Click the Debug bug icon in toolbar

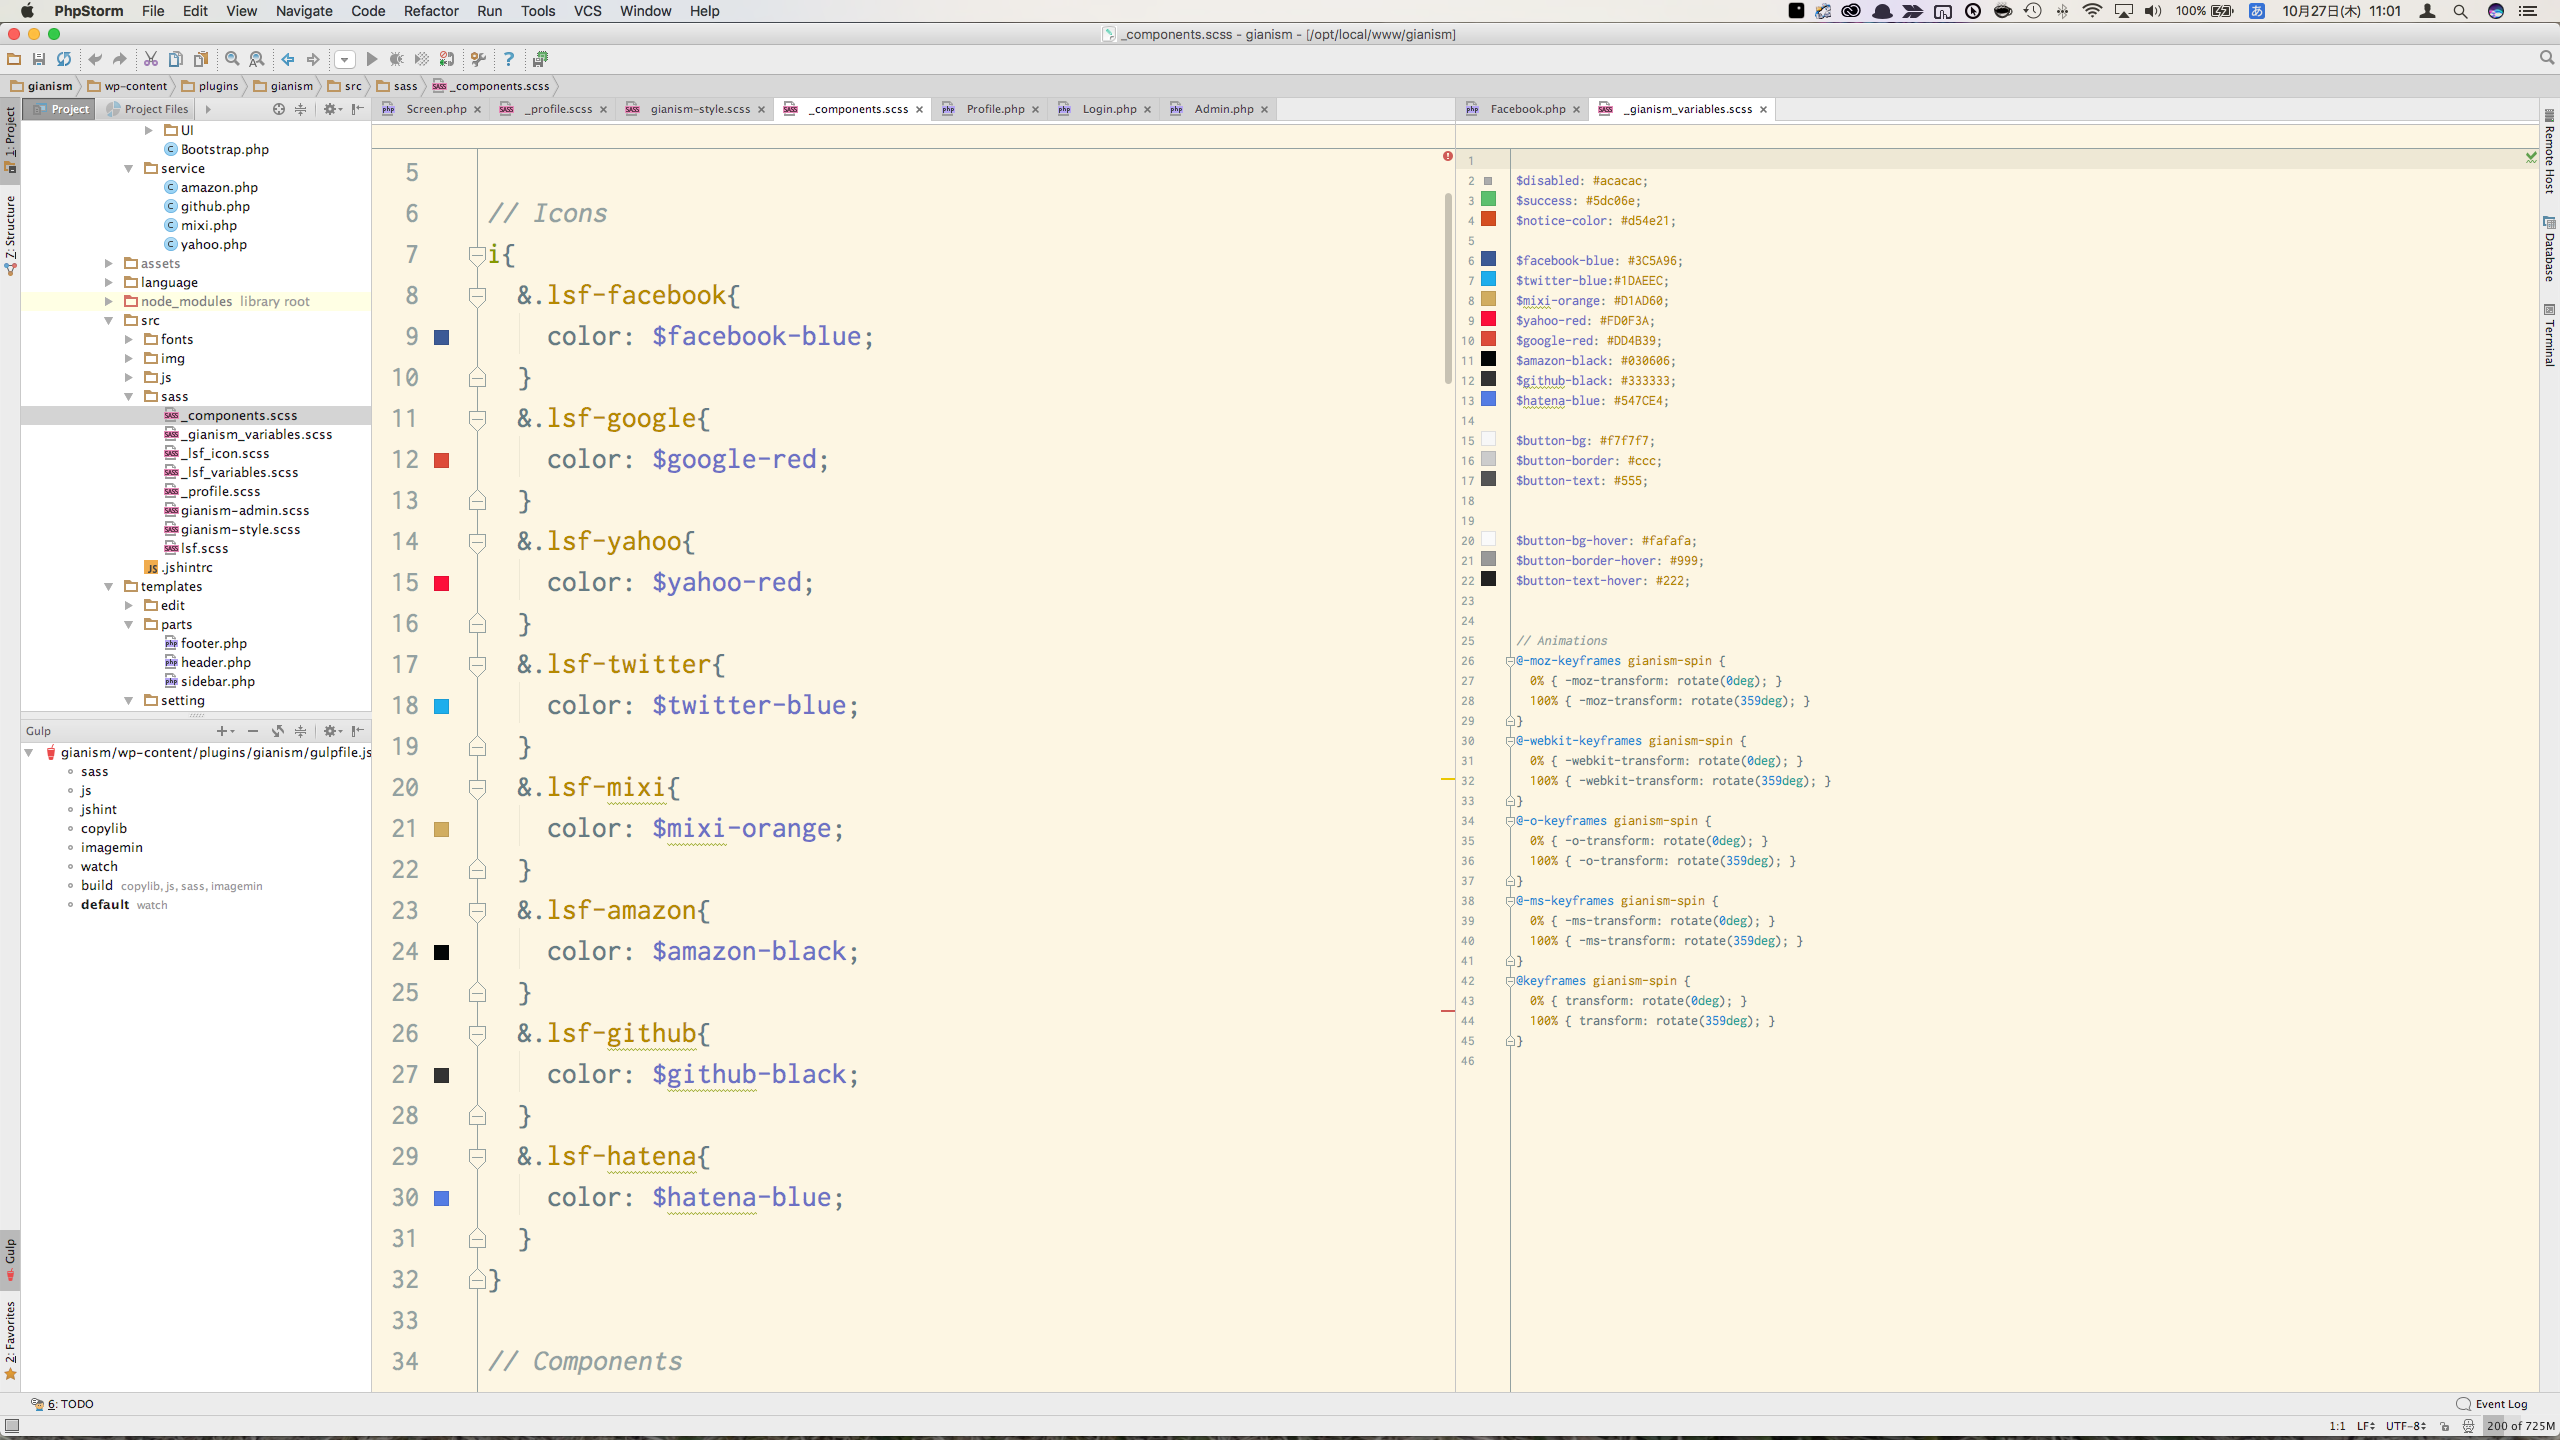pos(396,59)
